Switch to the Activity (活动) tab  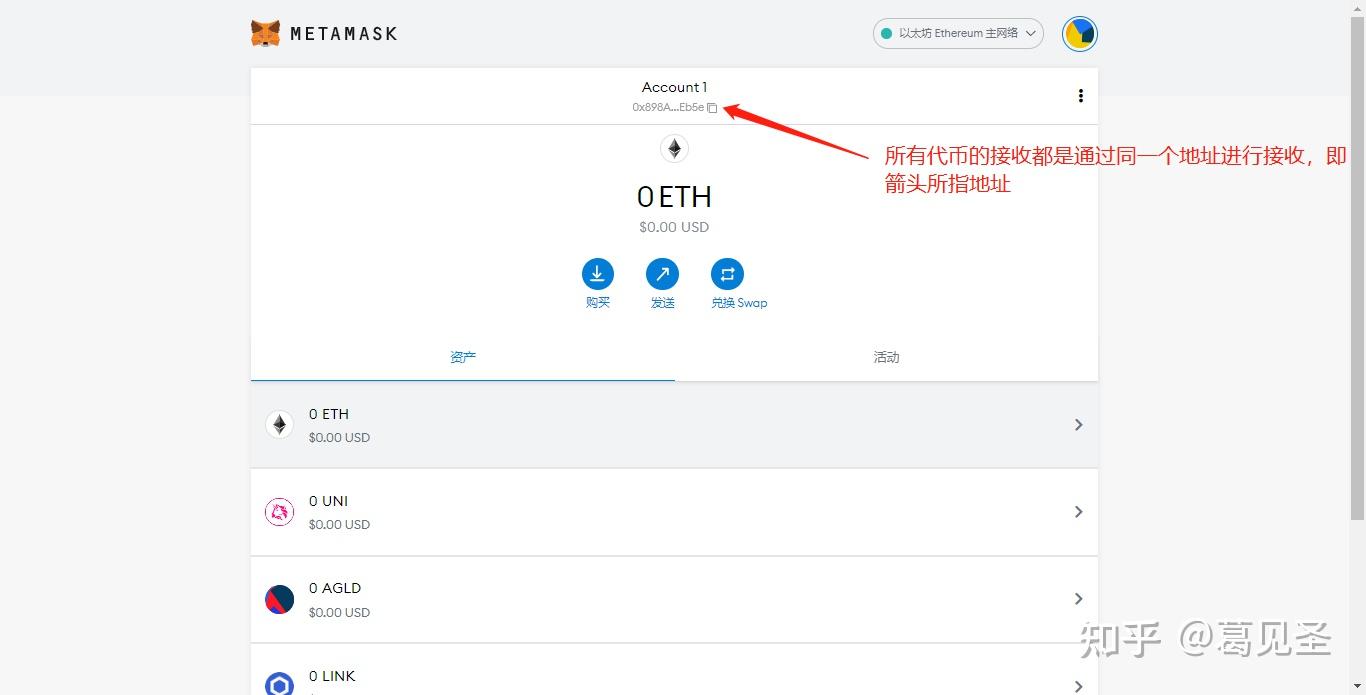[886, 357]
